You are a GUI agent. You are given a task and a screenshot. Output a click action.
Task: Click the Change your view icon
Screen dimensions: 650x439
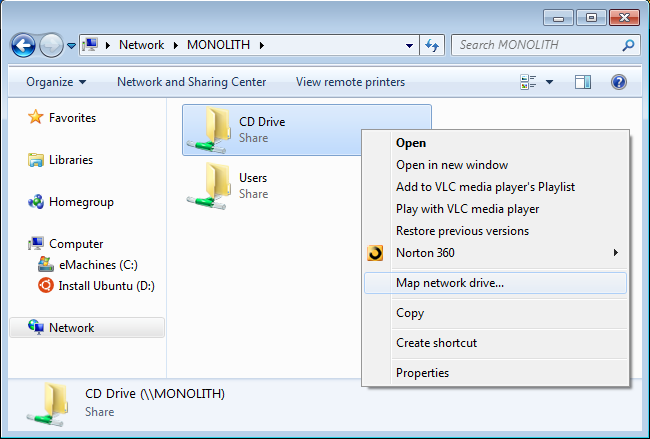pos(529,82)
